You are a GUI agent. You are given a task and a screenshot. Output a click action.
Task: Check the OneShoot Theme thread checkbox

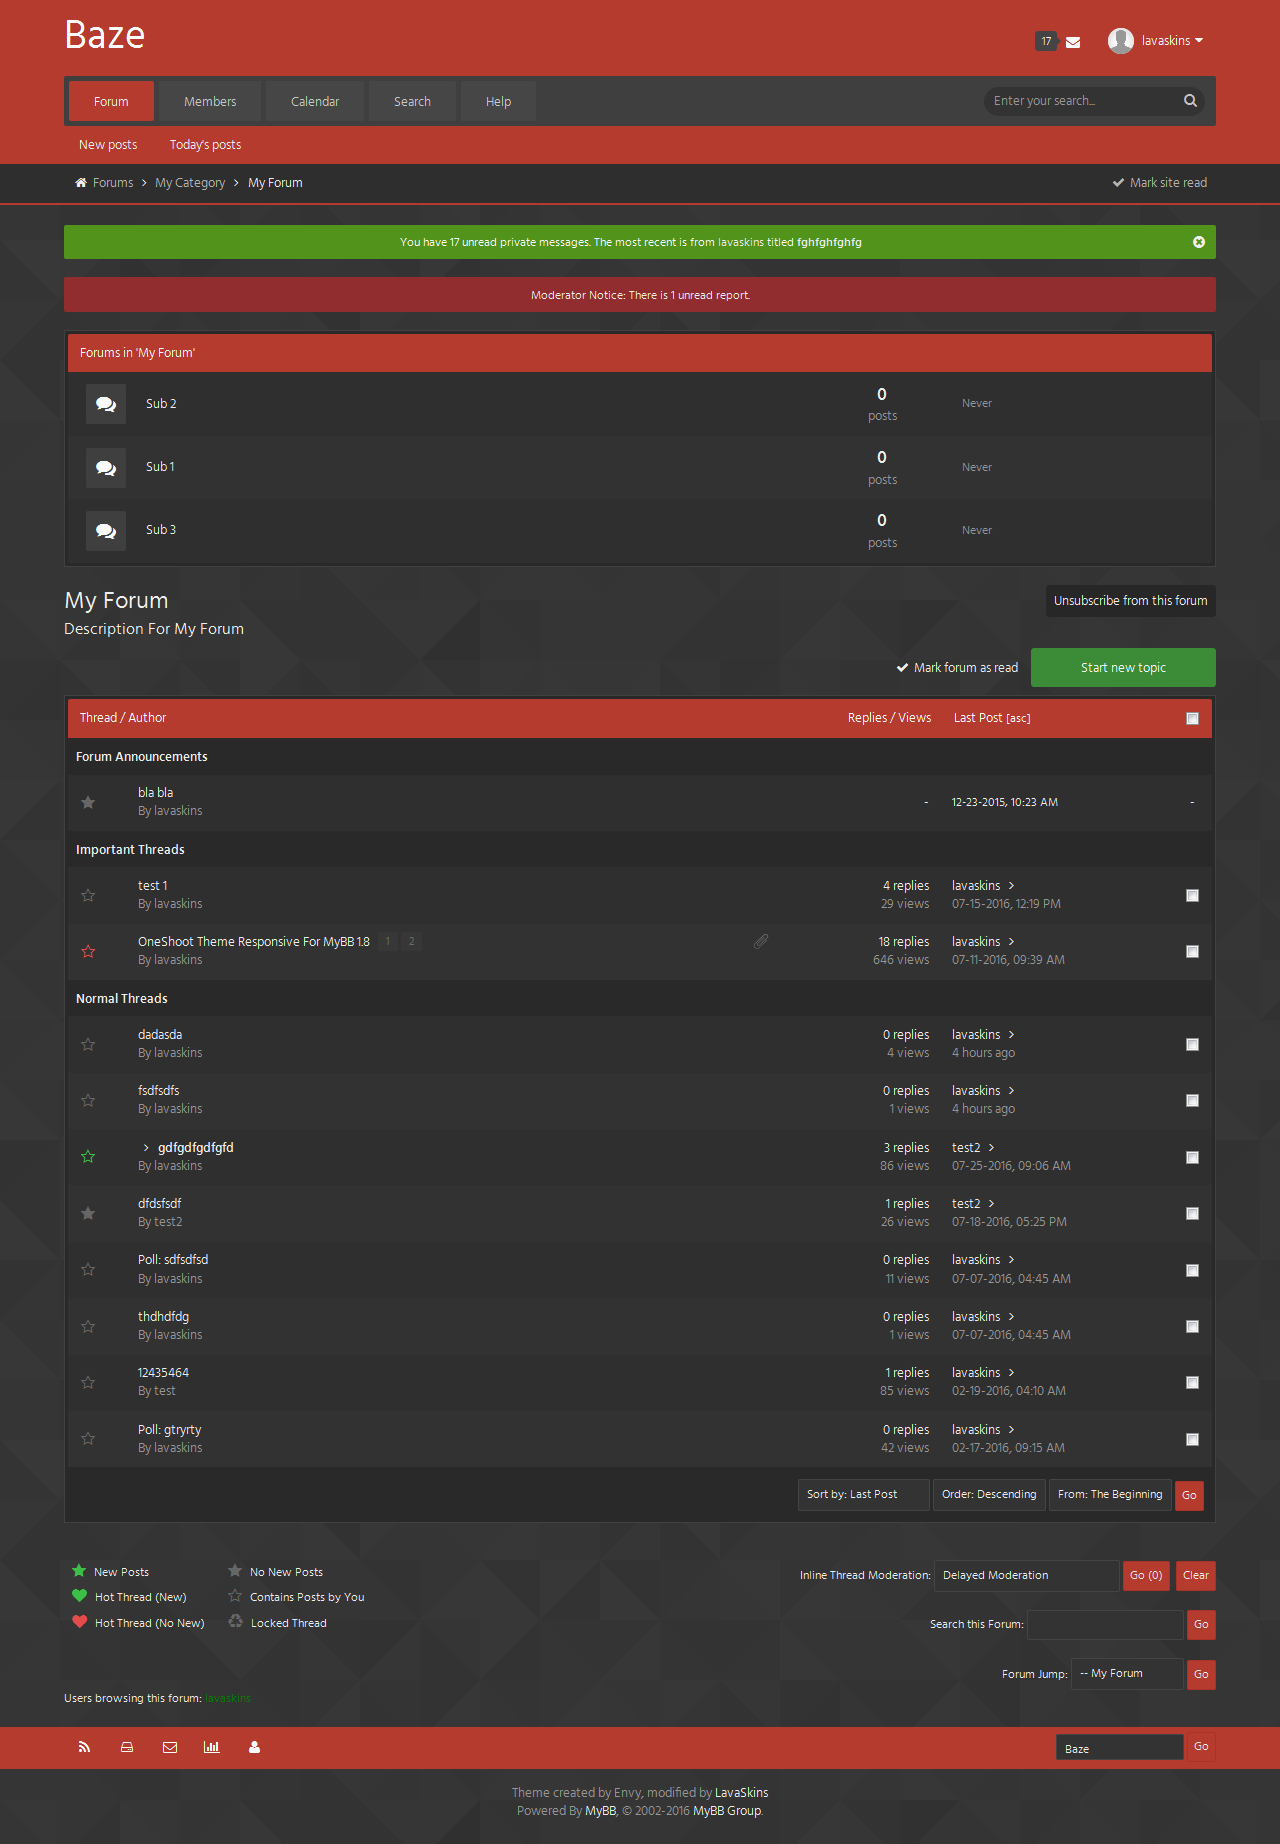tap(1192, 951)
